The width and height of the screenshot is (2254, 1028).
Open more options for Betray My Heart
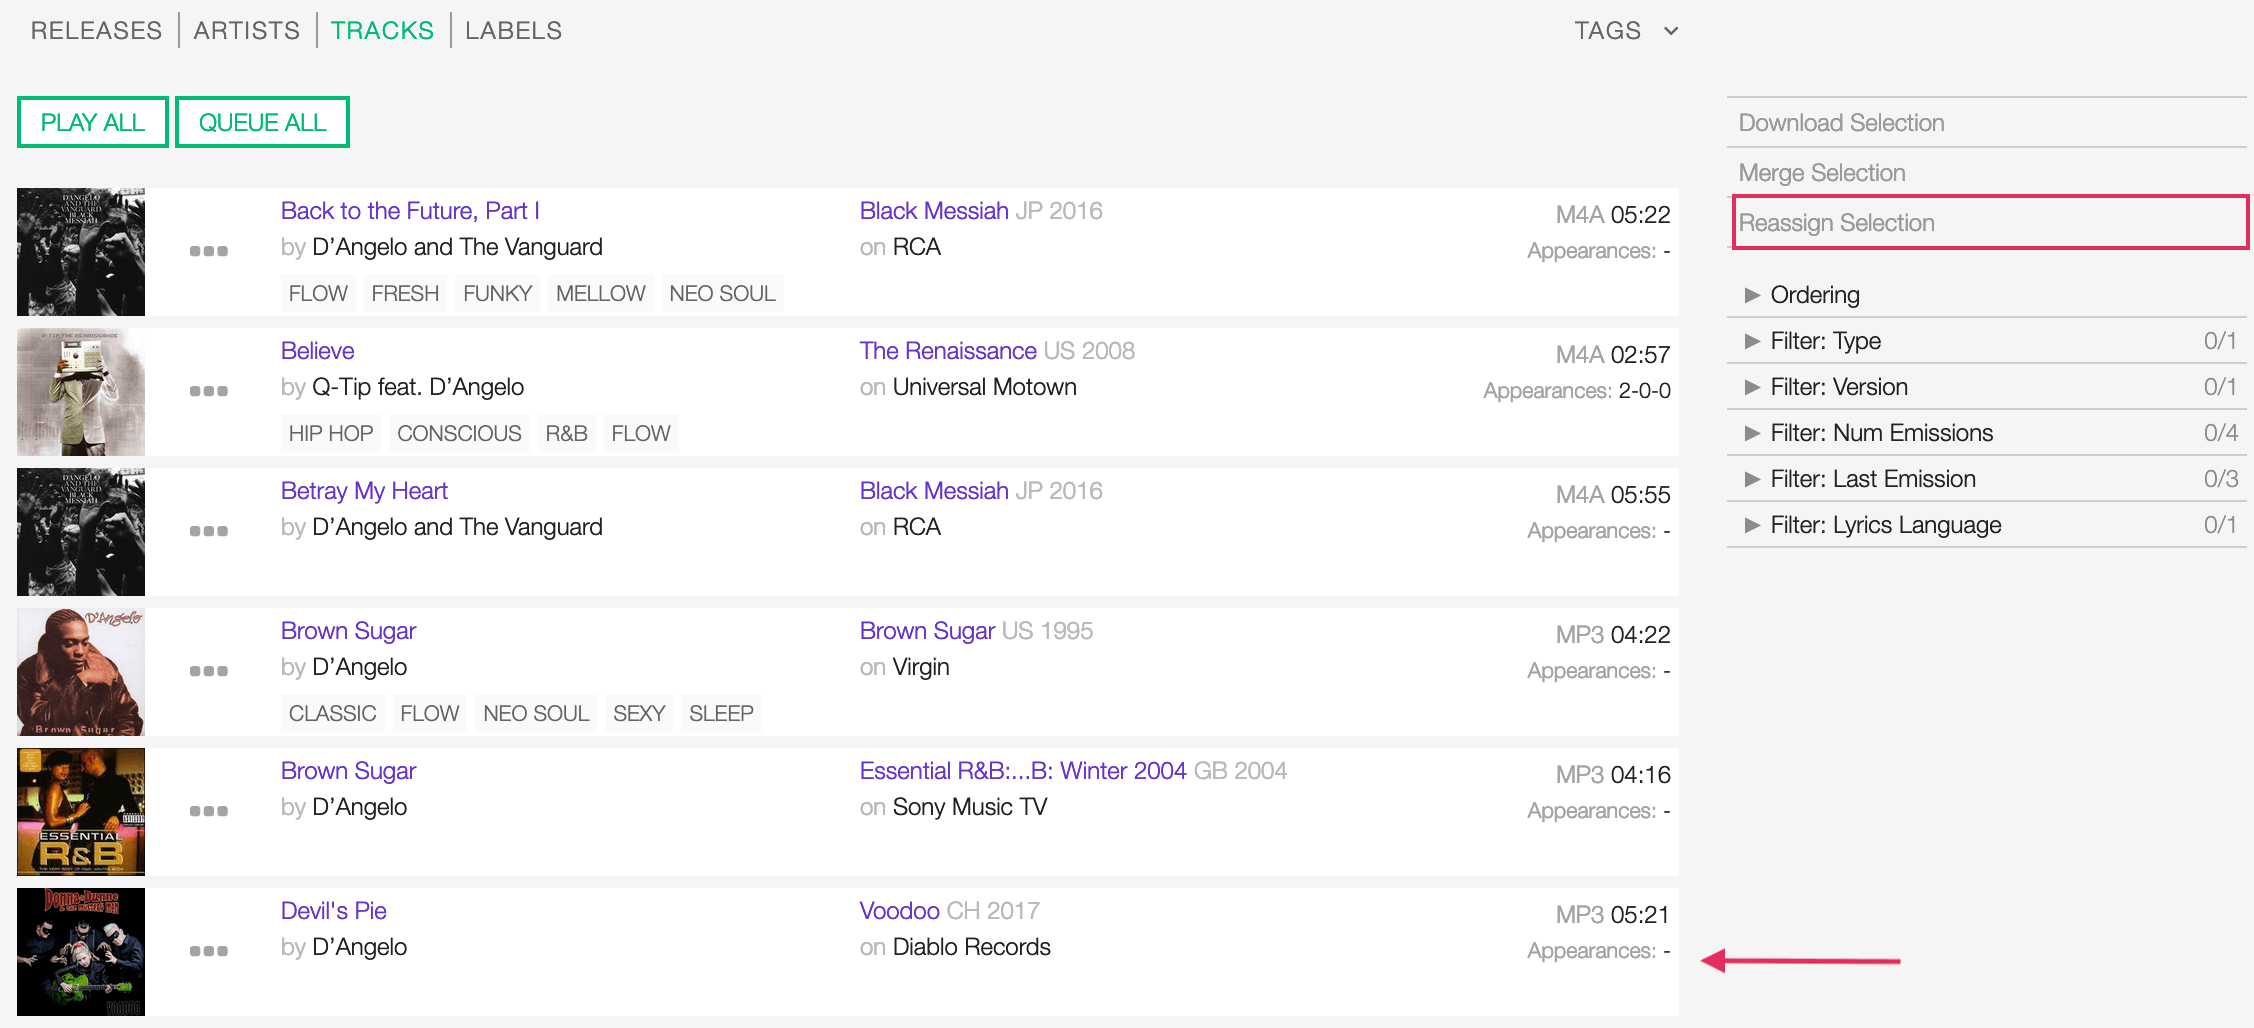pyautogui.click(x=209, y=531)
